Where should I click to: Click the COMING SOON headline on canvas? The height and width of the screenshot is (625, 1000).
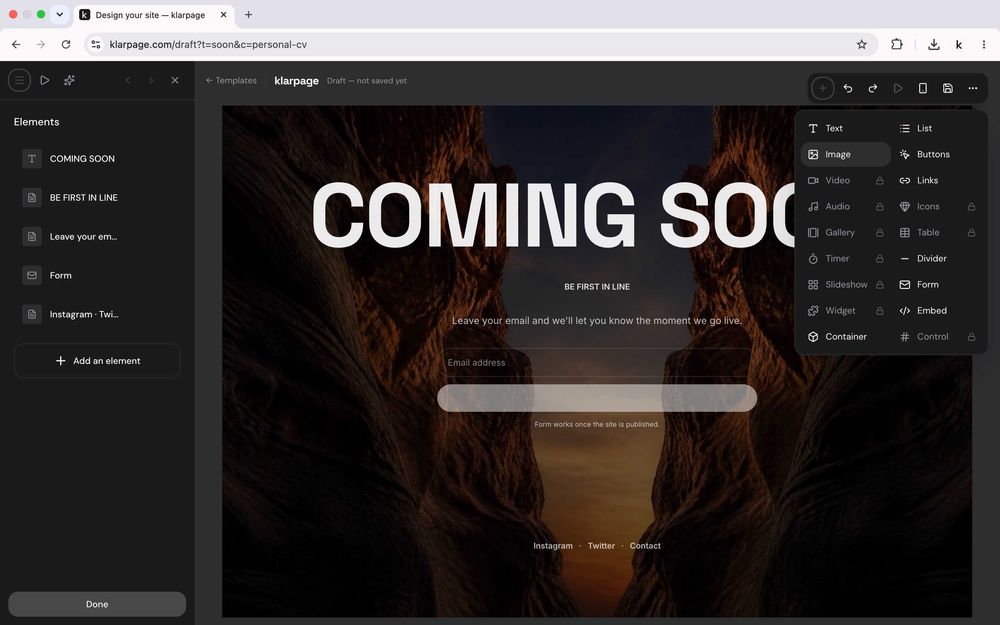[554, 216]
